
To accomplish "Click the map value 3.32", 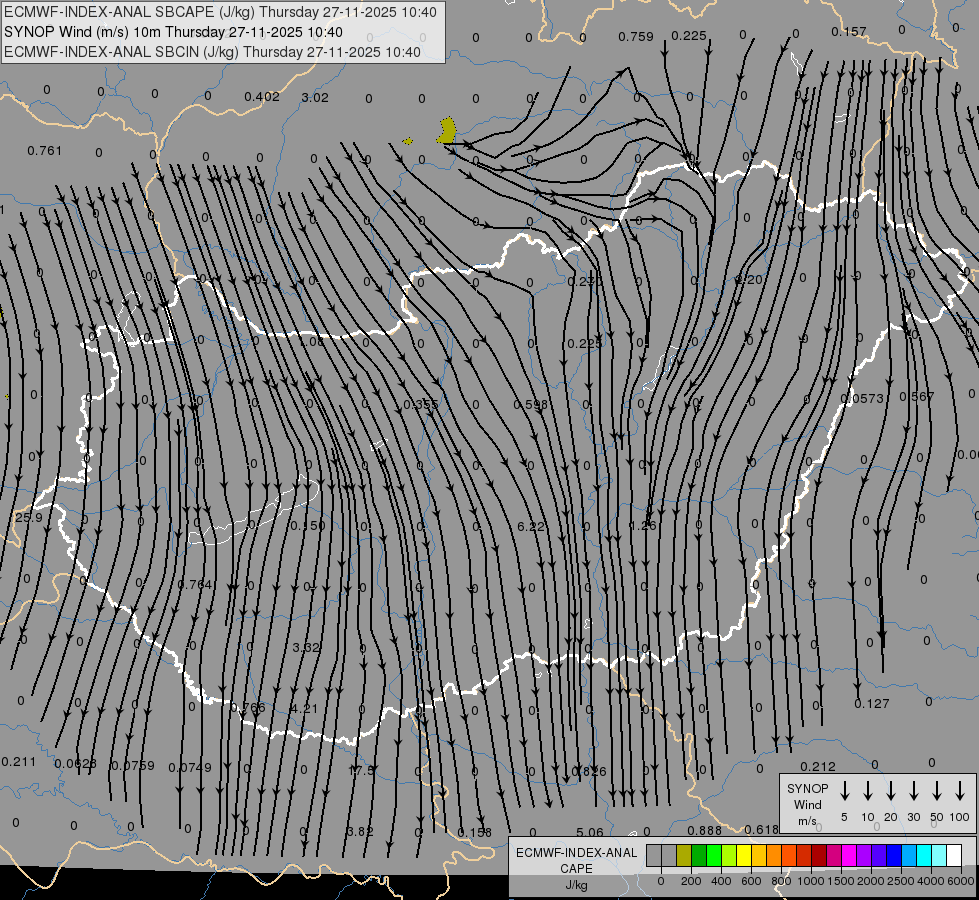I will pyautogui.click(x=306, y=648).
